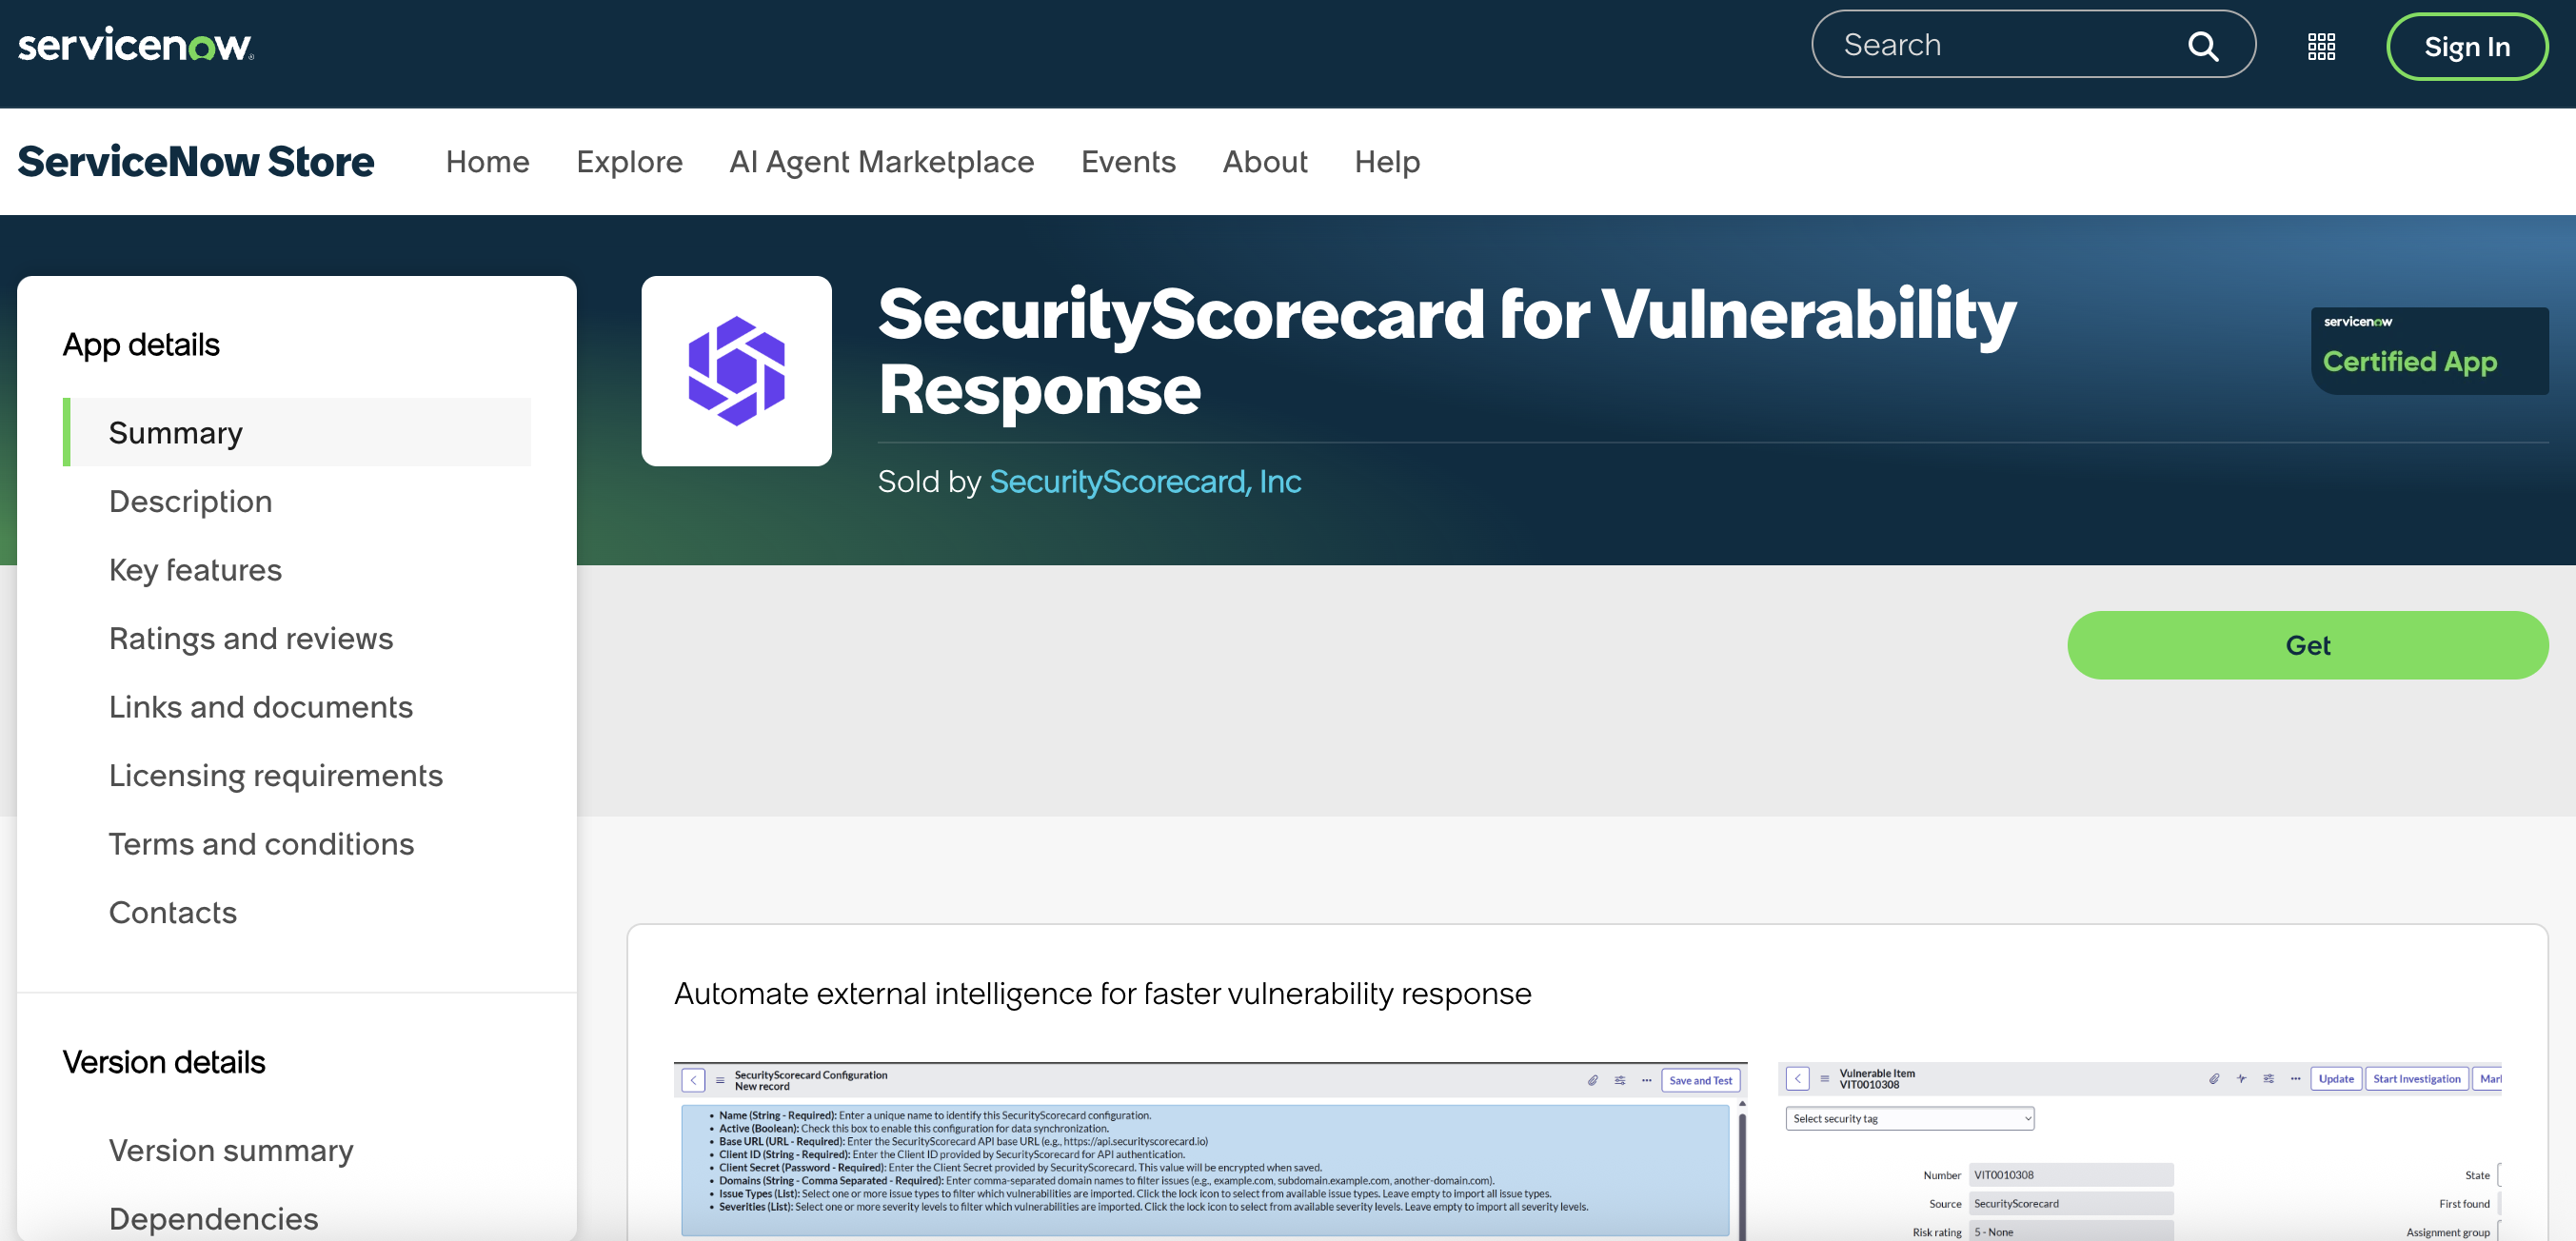Jump to Description section
The image size is (2576, 1241).
(190, 501)
